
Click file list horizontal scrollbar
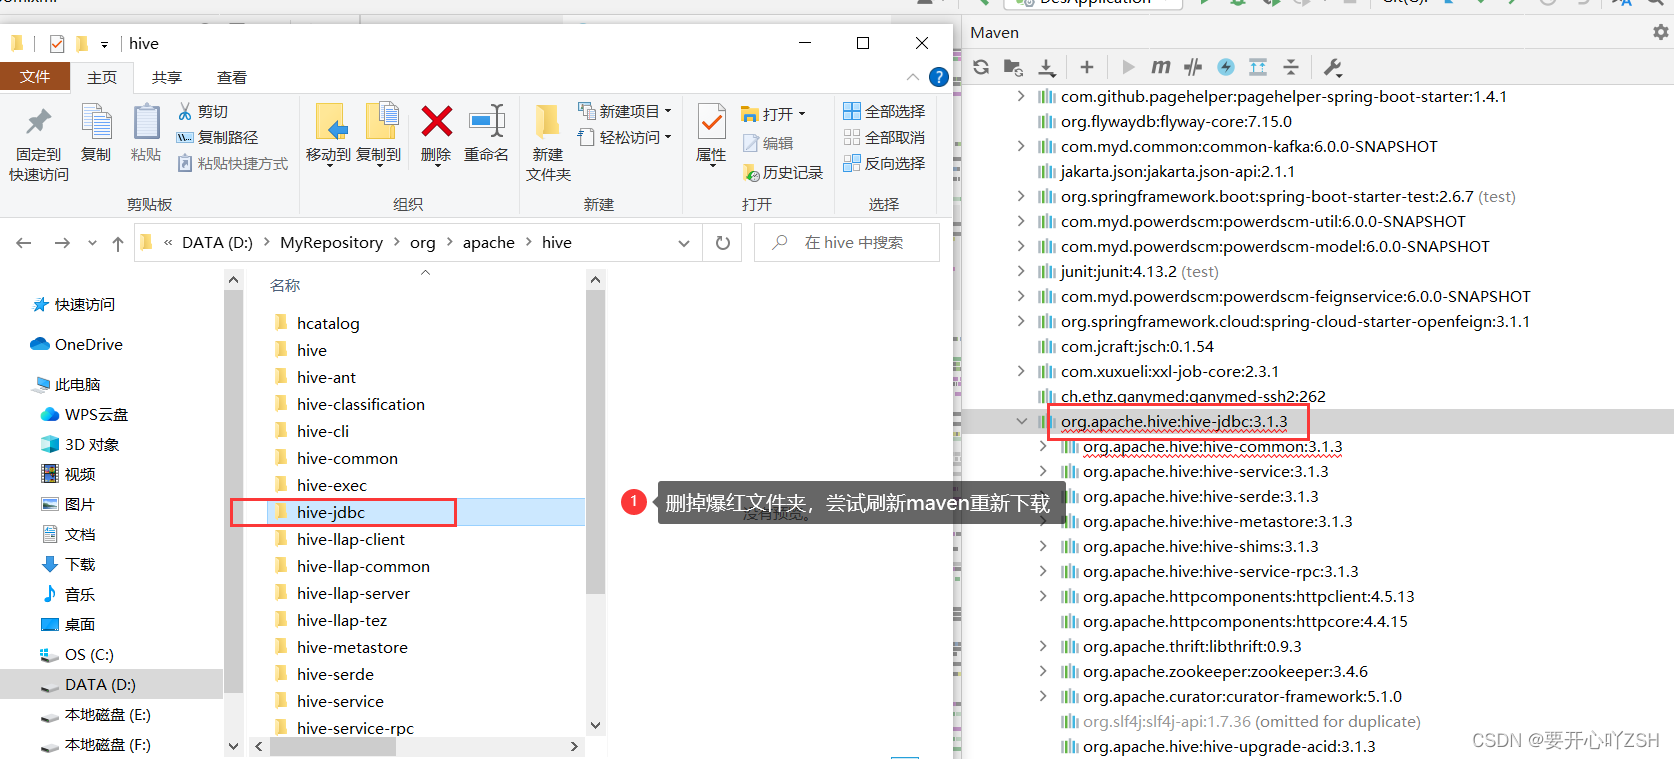click(x=333, y=746)
